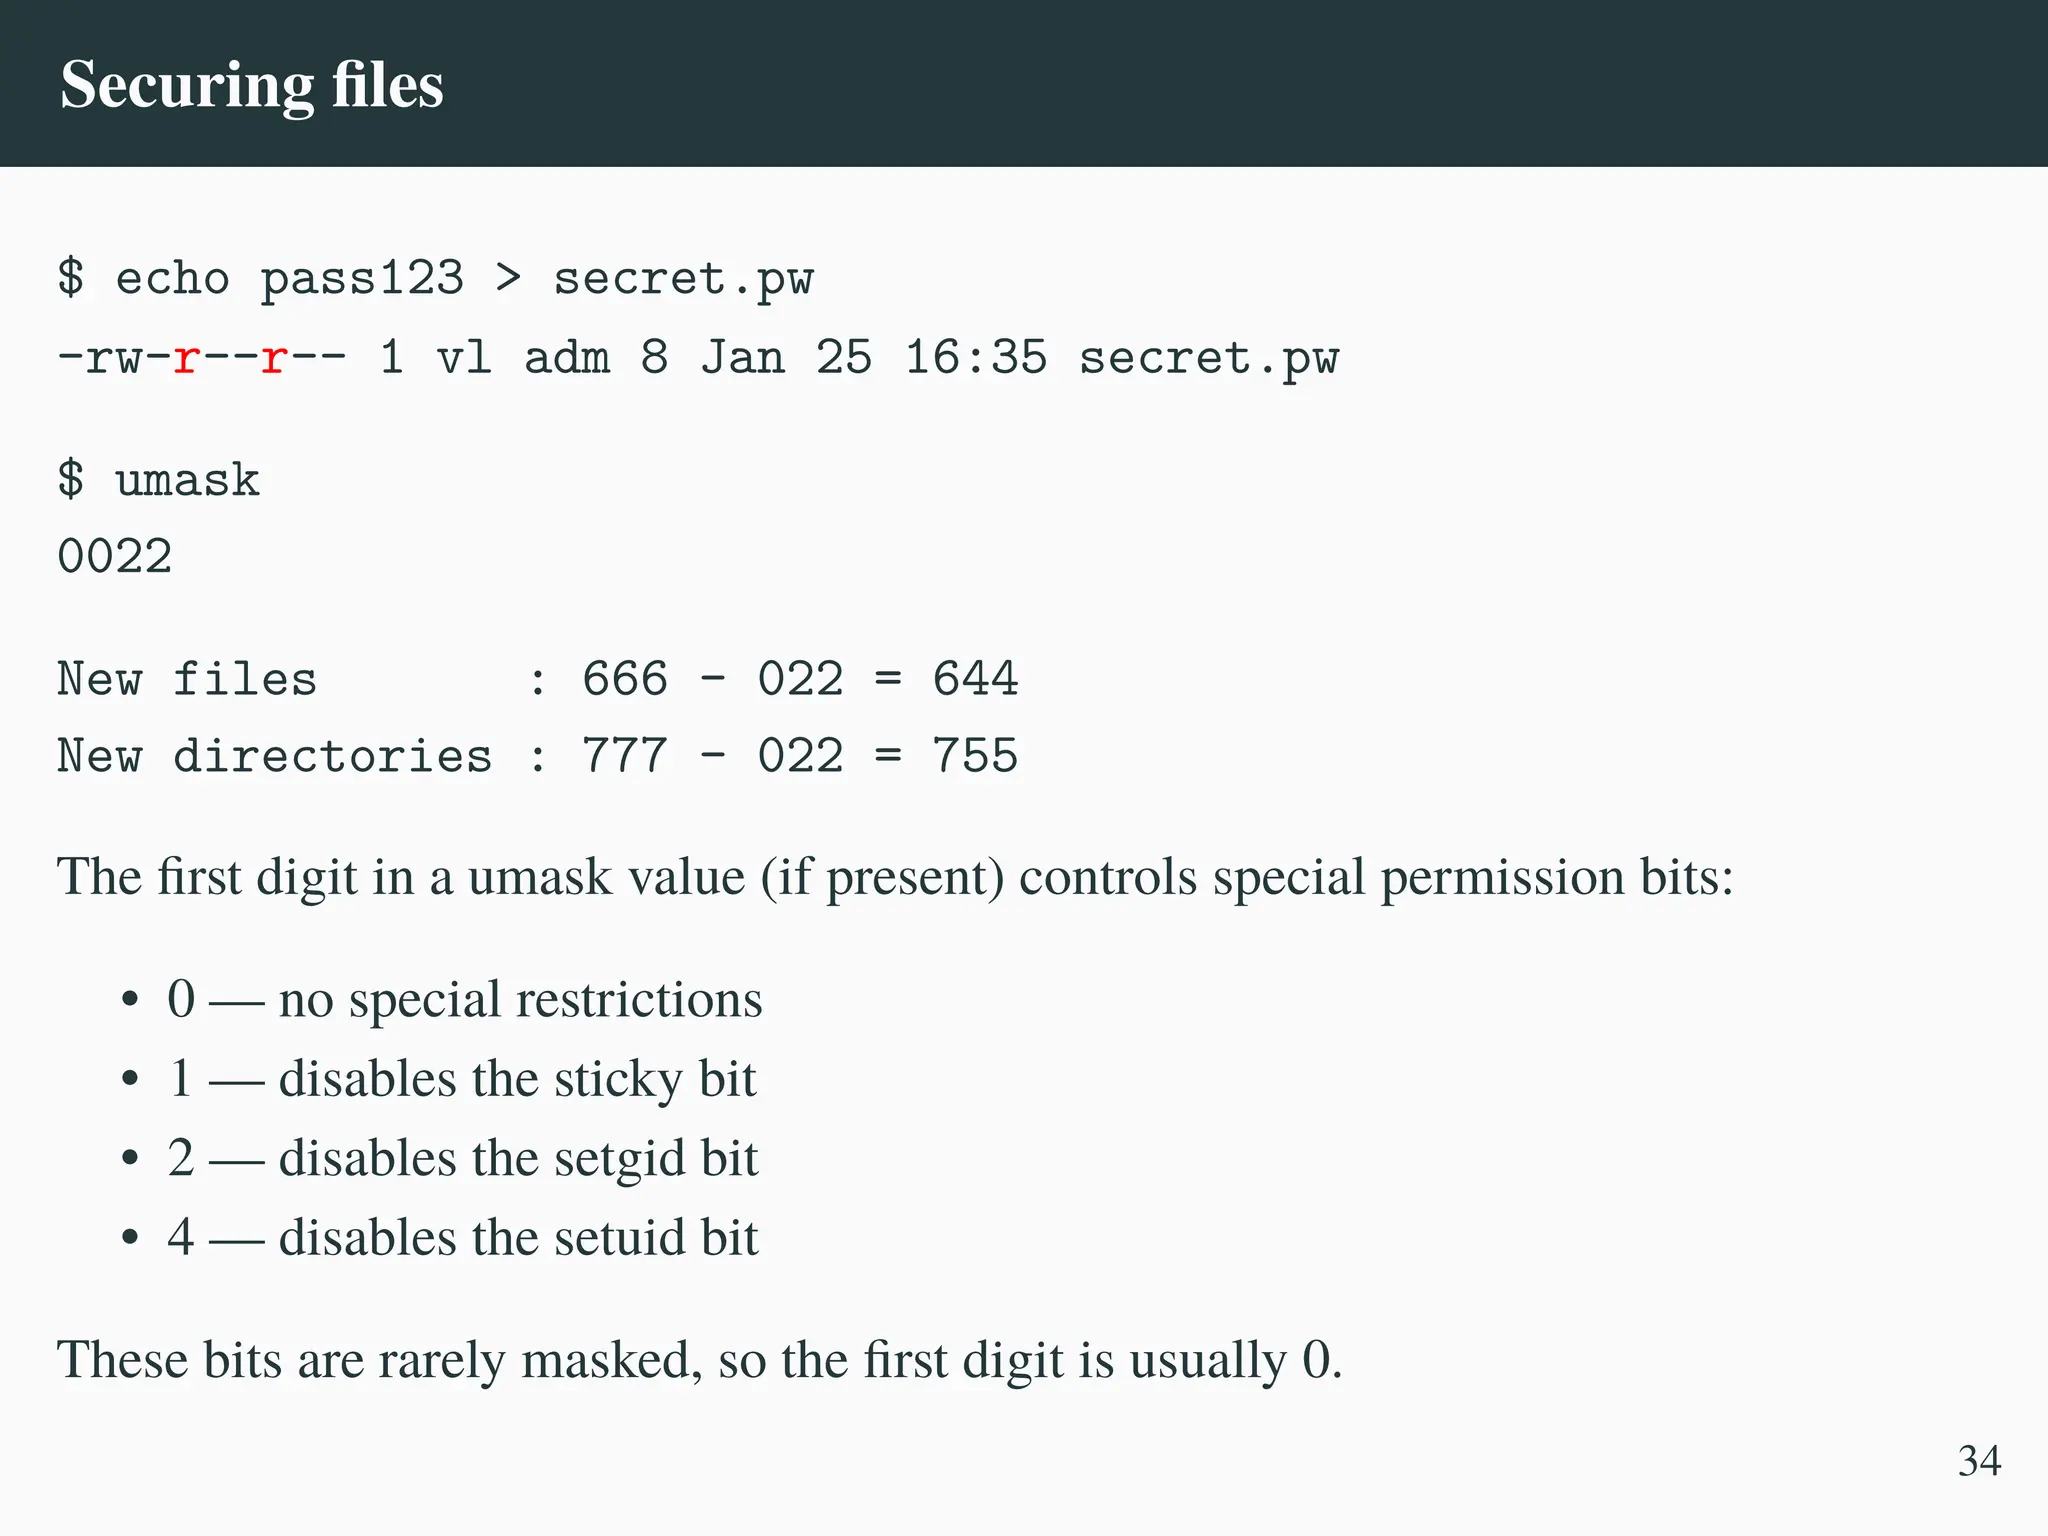Click the first red "r" permission character
Image resolution: width=2048 pixels, height=1536 pixels.
coord(185,358)
